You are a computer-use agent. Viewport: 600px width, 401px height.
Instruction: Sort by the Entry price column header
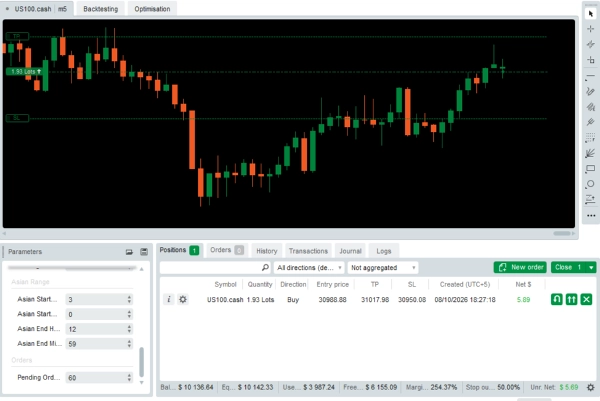coord(333,284)
